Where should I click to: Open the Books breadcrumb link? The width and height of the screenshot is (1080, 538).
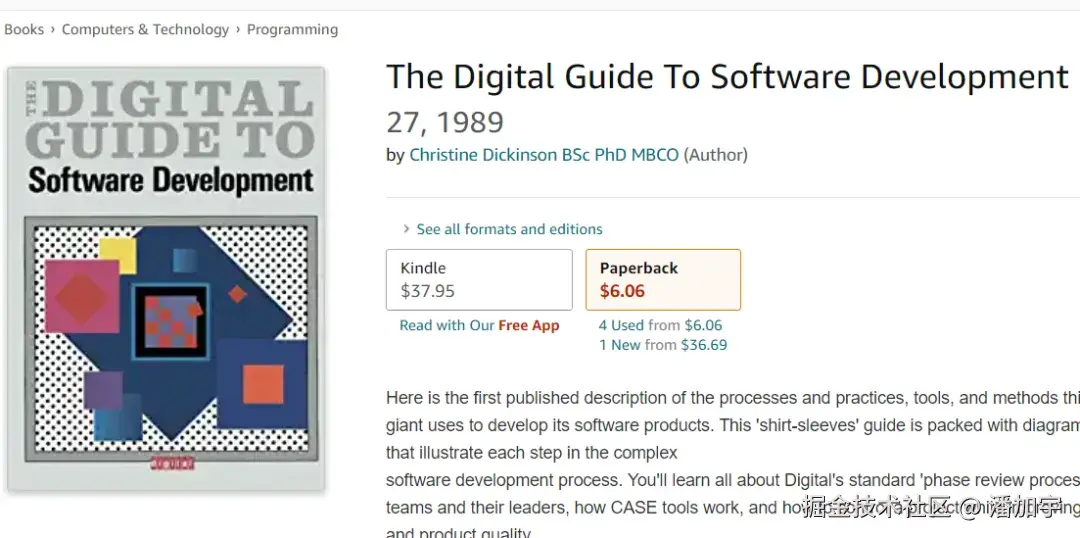tap(24, 30)
